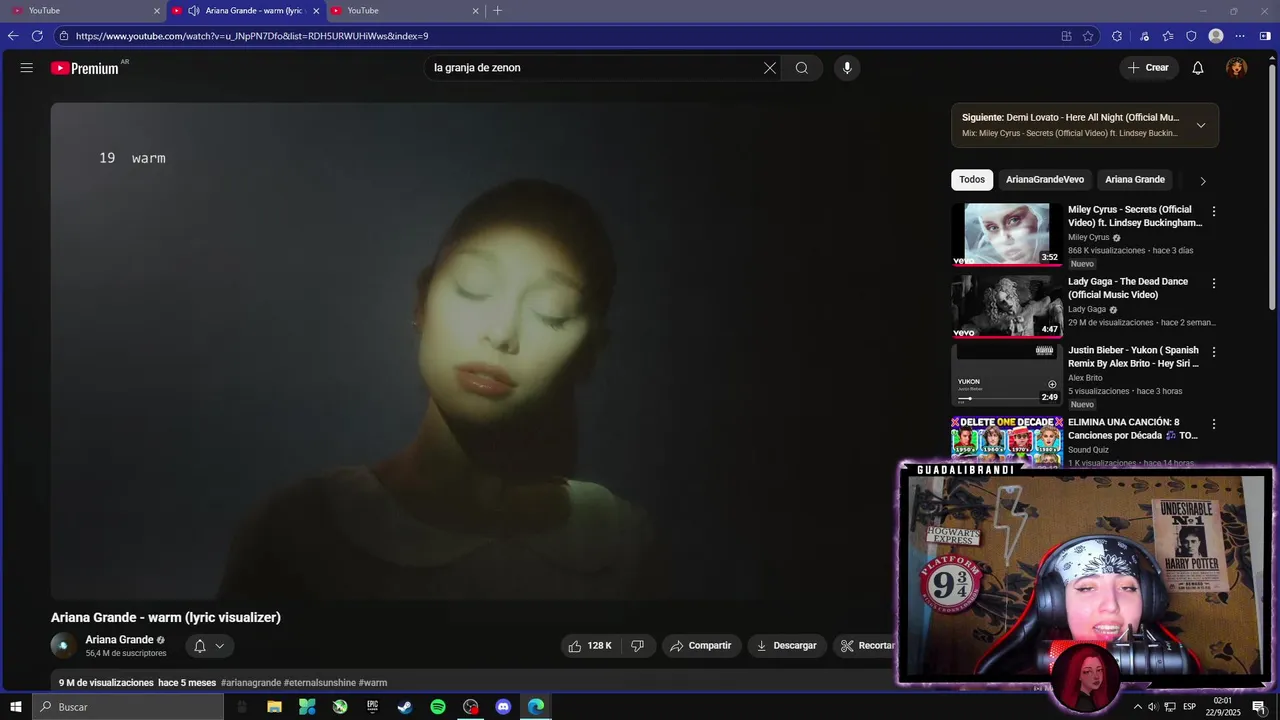Open Miley Cyrus Secrets thumbnail
This screenshot has width=1280, height=720.
point(1006,235)
